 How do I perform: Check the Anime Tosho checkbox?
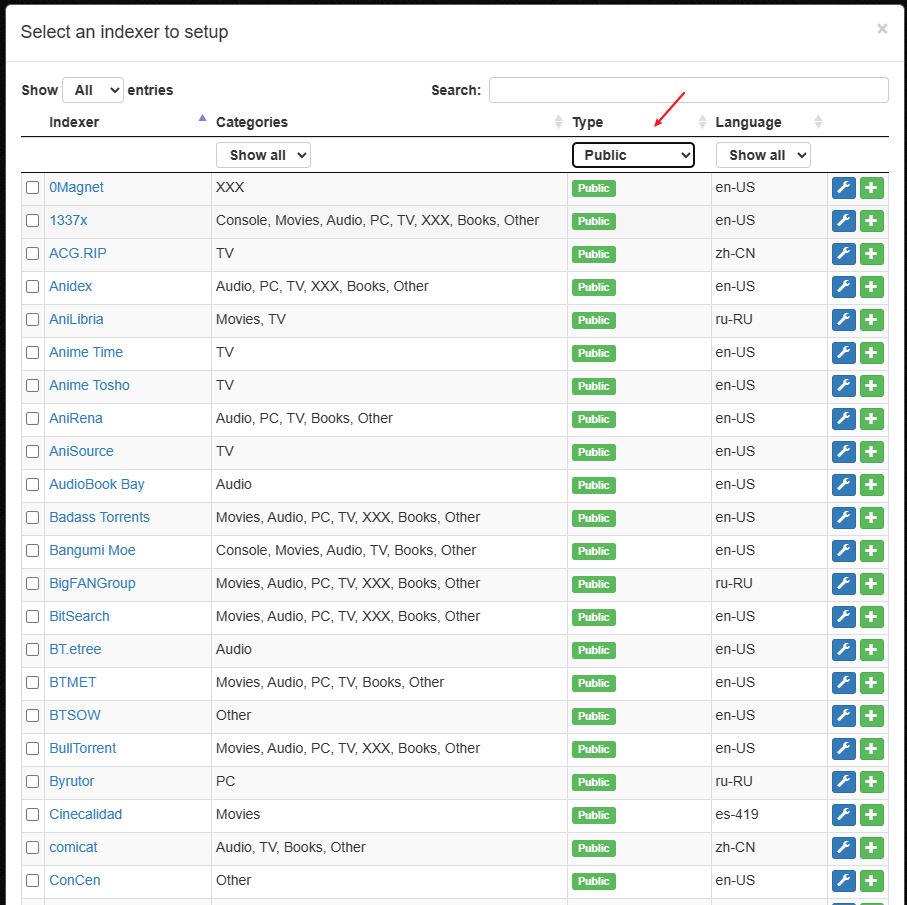[x=32, y=385]
